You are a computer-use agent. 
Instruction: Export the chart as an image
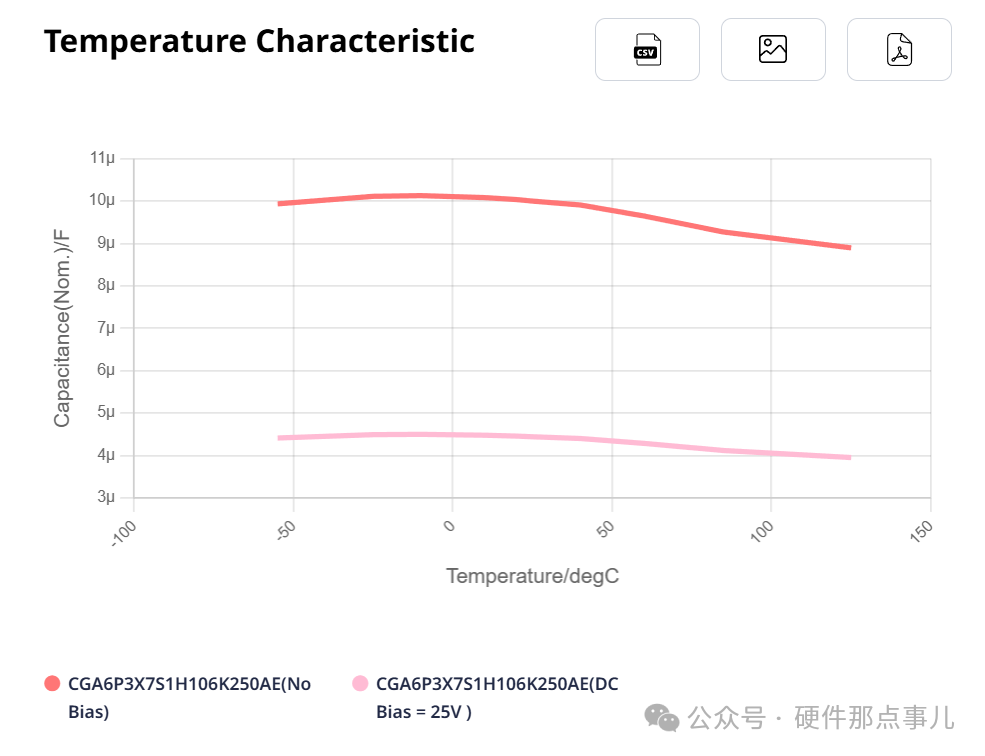(773, 49)
